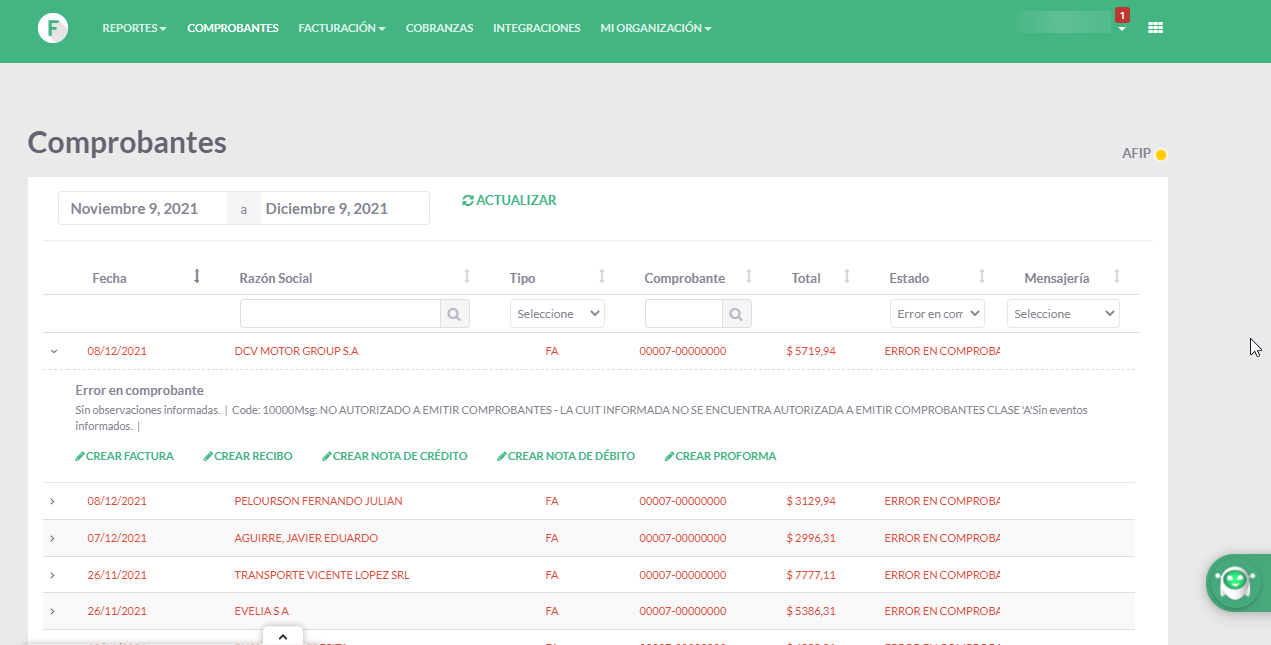Click PELOURSON FERNANDO JULIAN name

pyautogui.click(x=318, y=501)
